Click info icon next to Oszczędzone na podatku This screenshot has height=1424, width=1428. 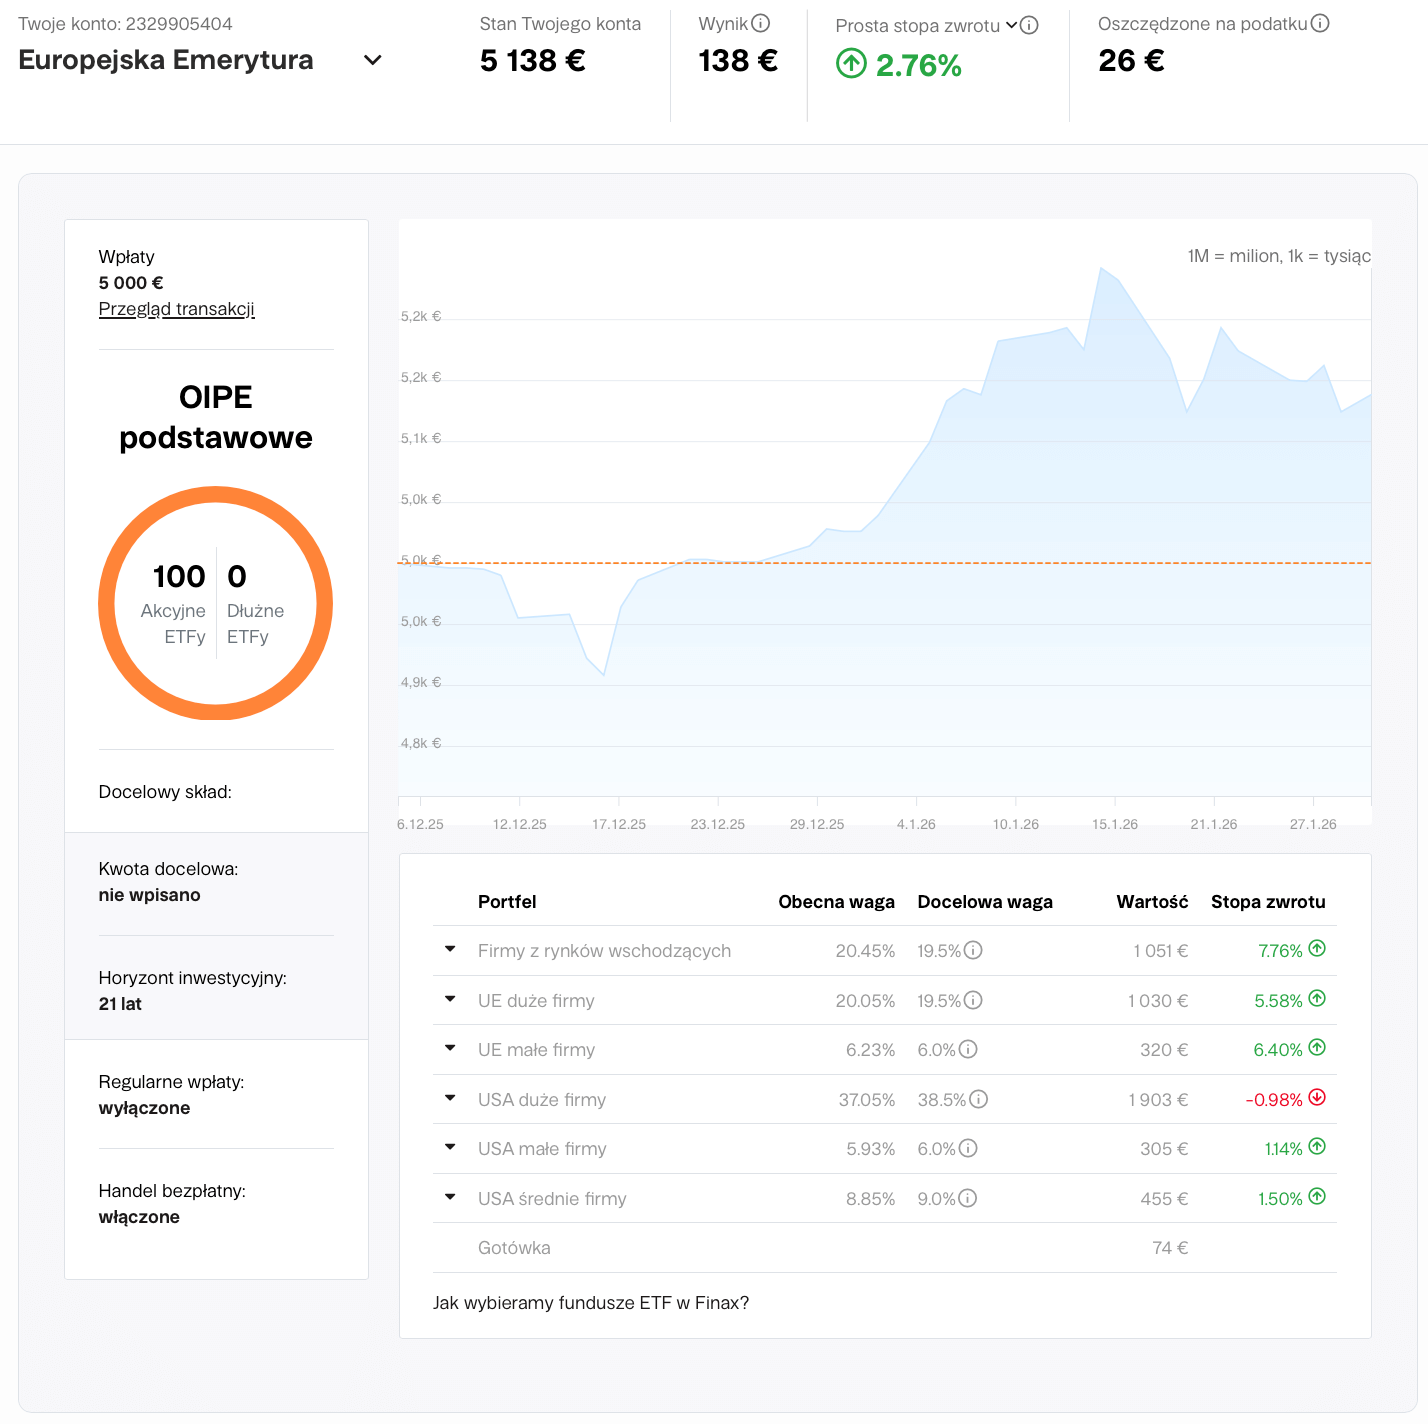[1320, 23]
